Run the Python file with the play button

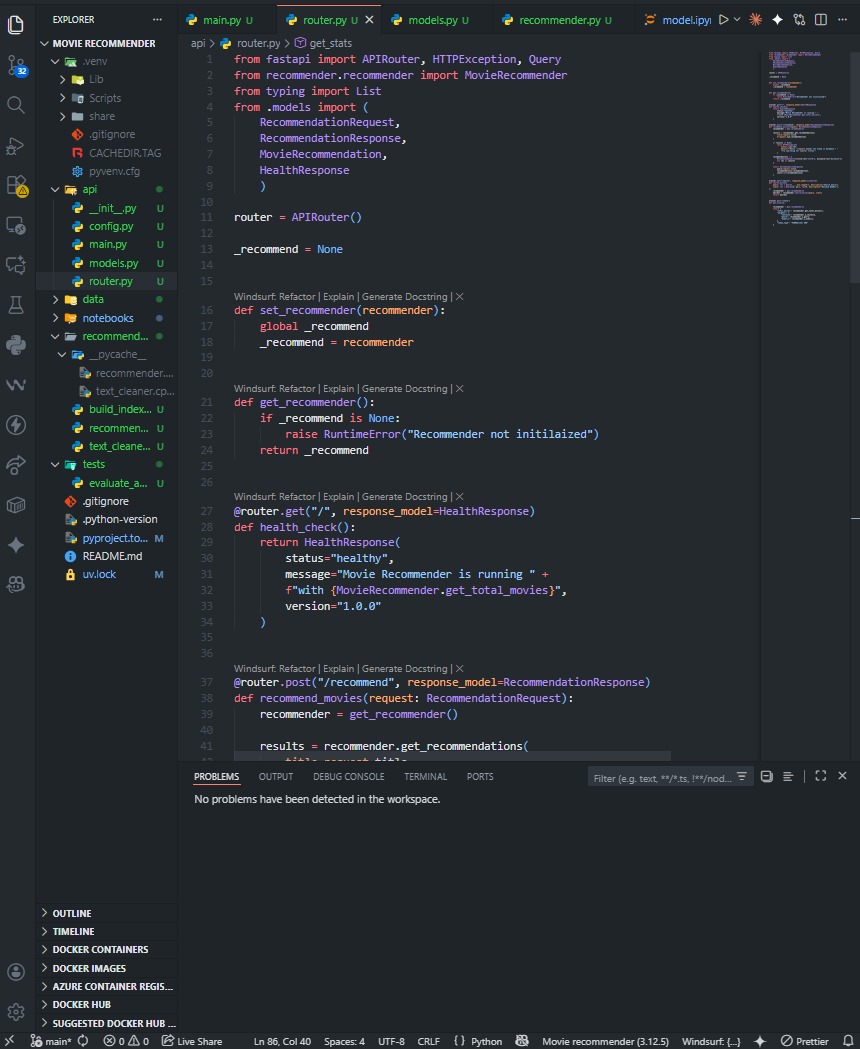tap(725, 19)
